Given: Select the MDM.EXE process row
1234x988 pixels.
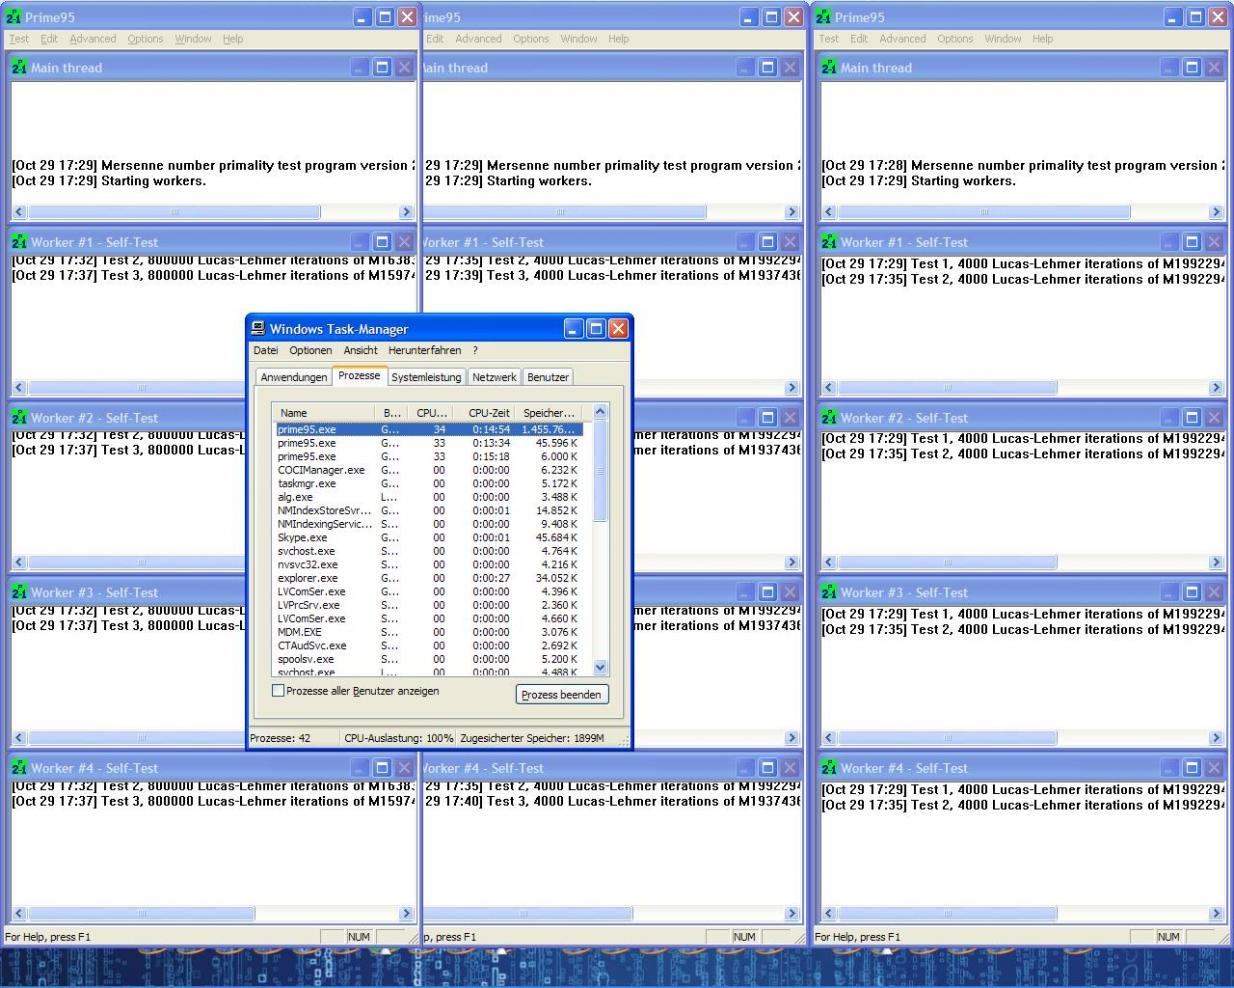Looking at the screenshot, I should 429,632.
